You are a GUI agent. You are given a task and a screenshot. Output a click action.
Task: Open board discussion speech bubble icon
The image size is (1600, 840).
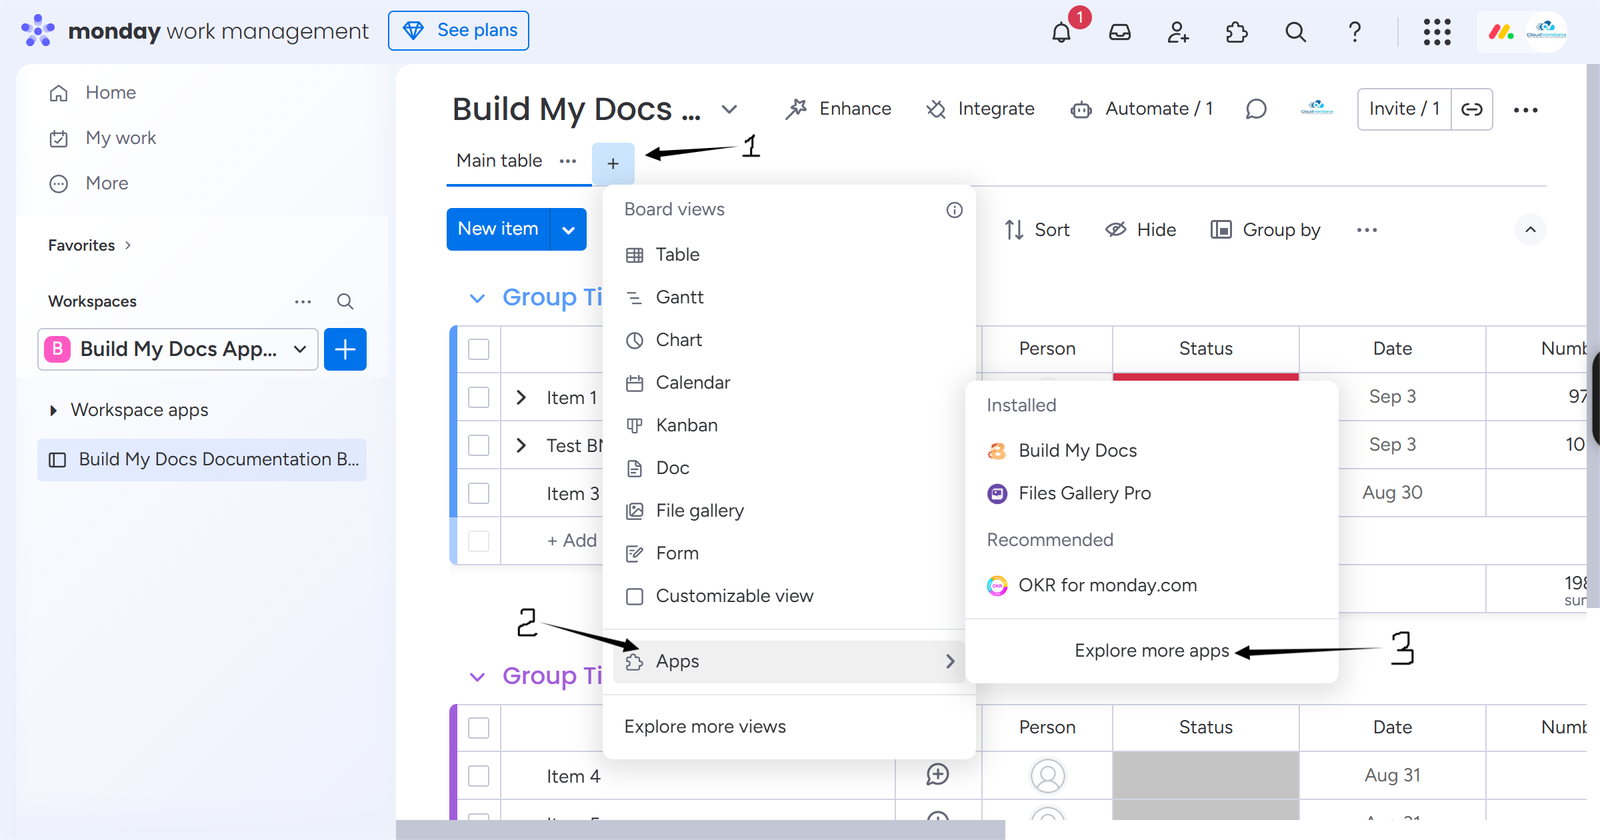click(x=1256, y=109)
